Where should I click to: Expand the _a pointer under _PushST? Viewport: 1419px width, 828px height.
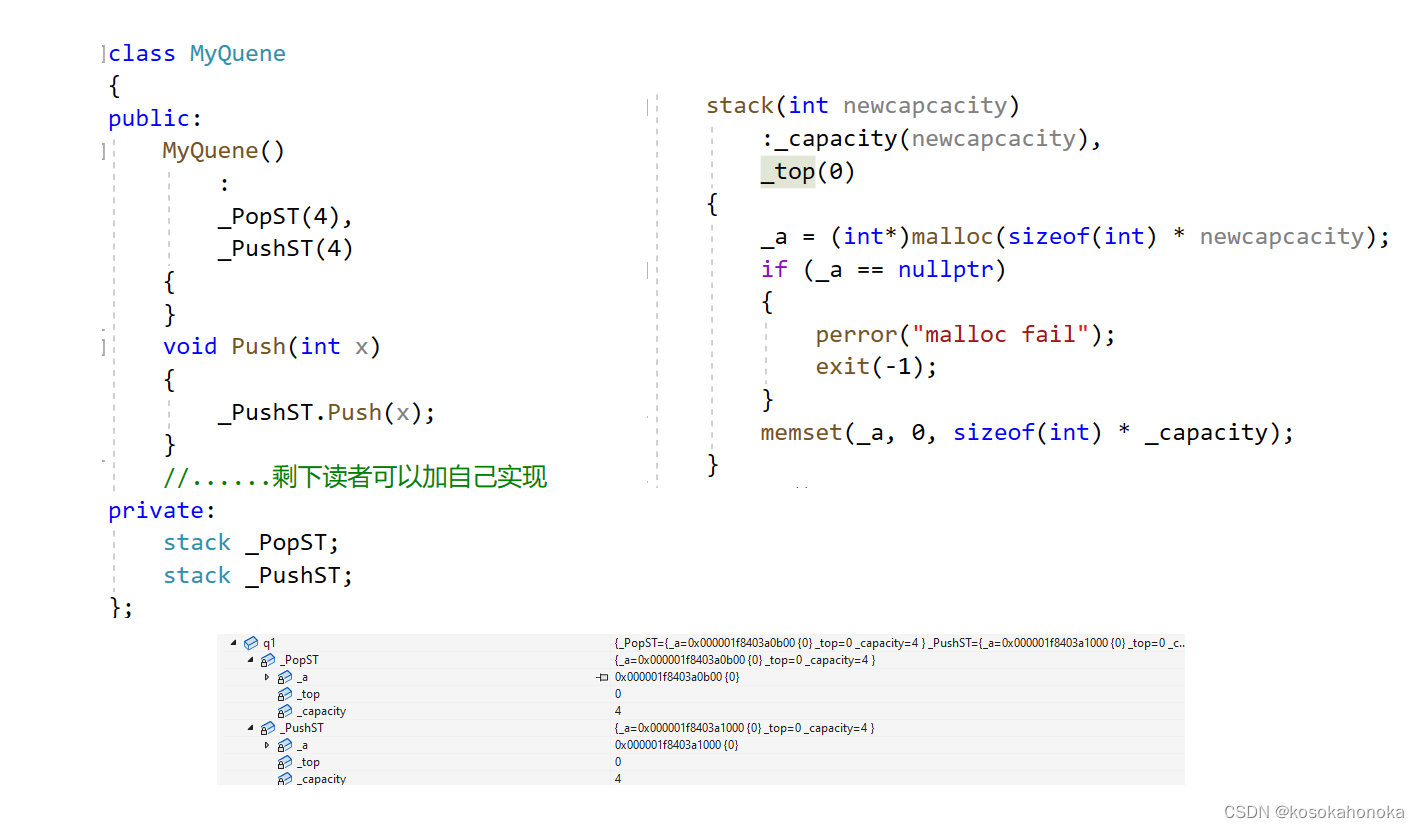click(267, 745)
